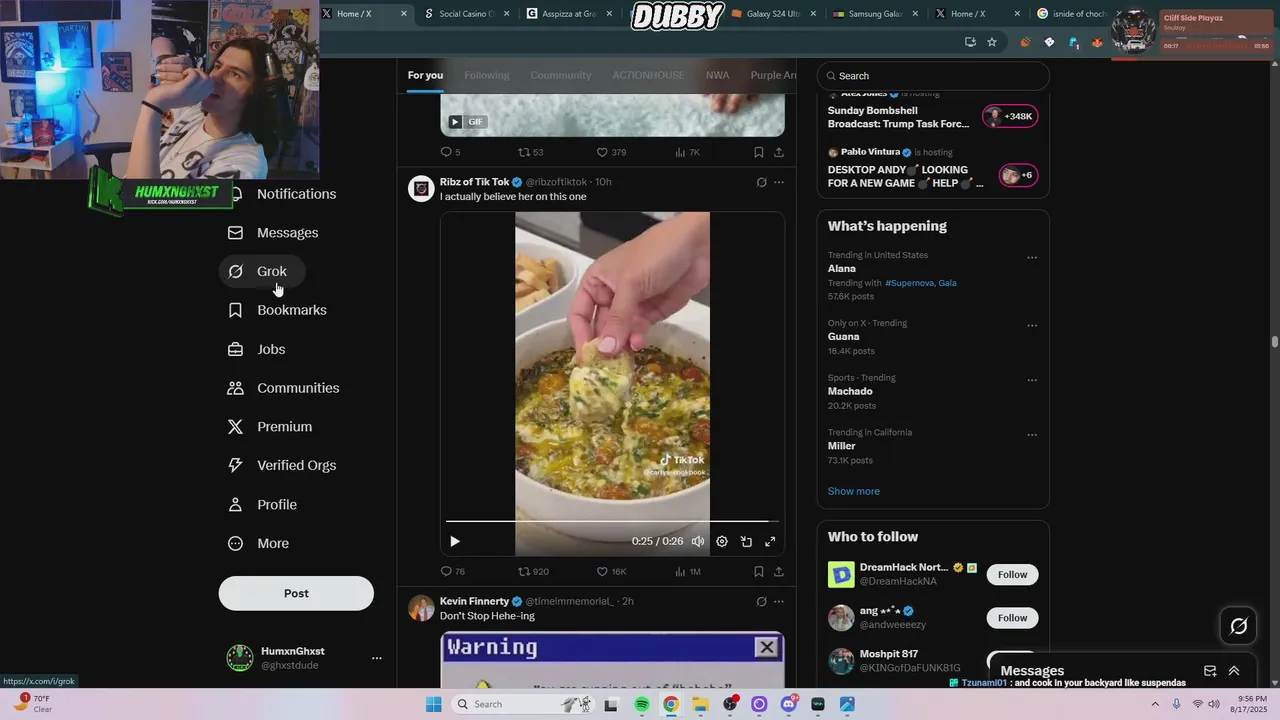Share the GIF post above
This screenshot has width=1280, height=720.
[779, 152]
